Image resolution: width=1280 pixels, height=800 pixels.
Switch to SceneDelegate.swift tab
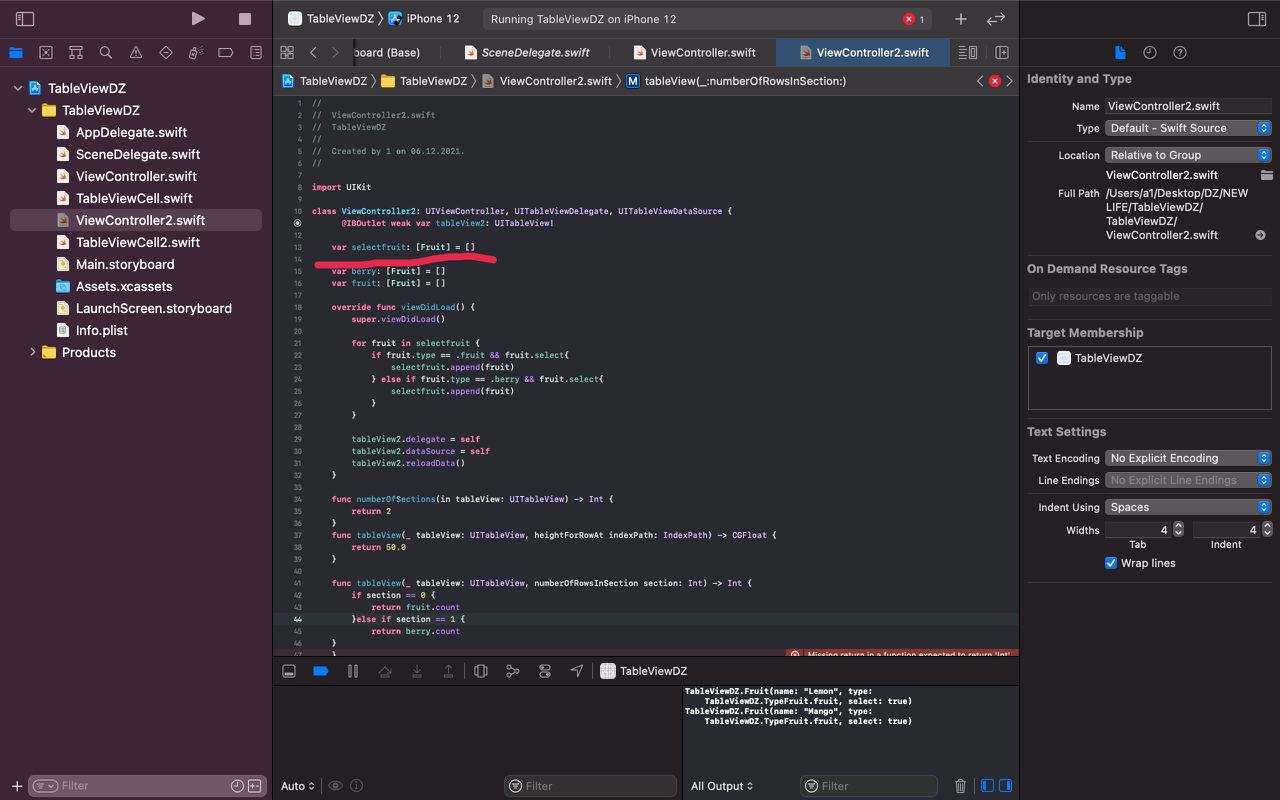pos(526,52)
